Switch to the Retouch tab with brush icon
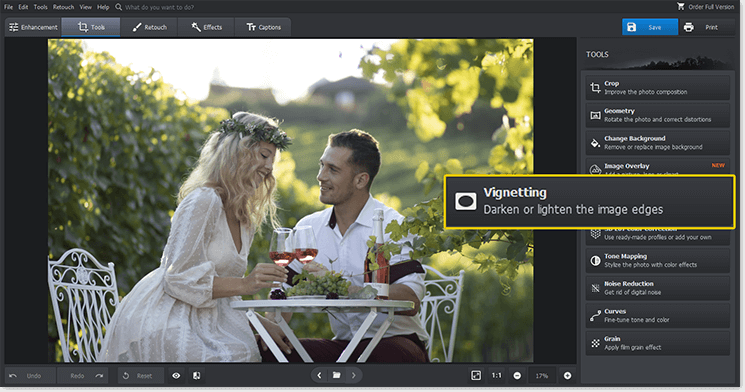 click(149, 27)
